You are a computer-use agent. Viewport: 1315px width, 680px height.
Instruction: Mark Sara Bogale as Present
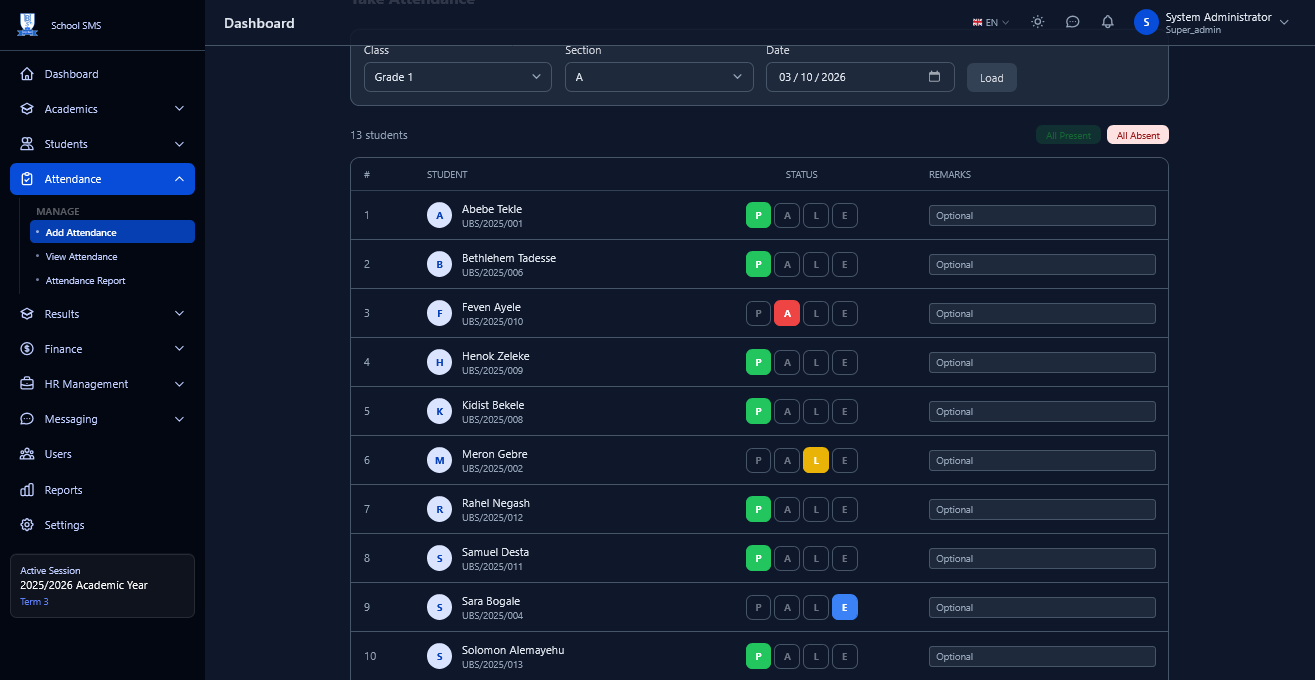point(759,607)
